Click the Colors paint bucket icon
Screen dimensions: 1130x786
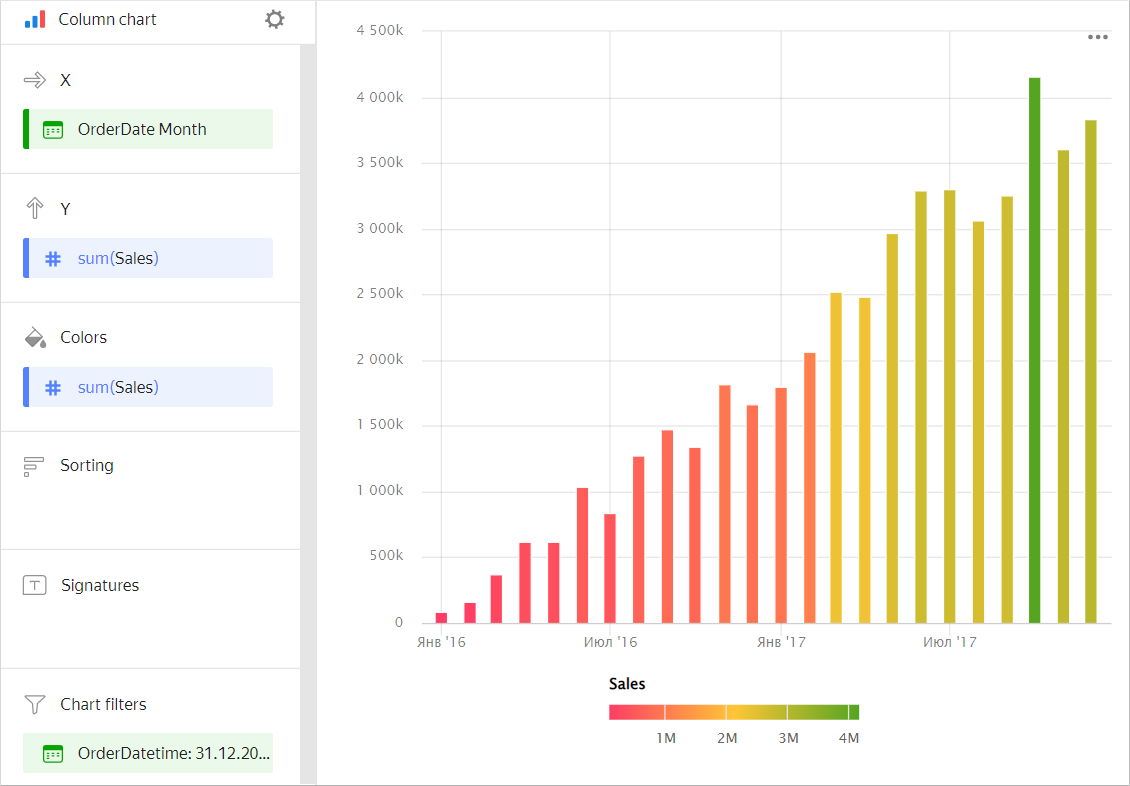(x=35, y=338)
